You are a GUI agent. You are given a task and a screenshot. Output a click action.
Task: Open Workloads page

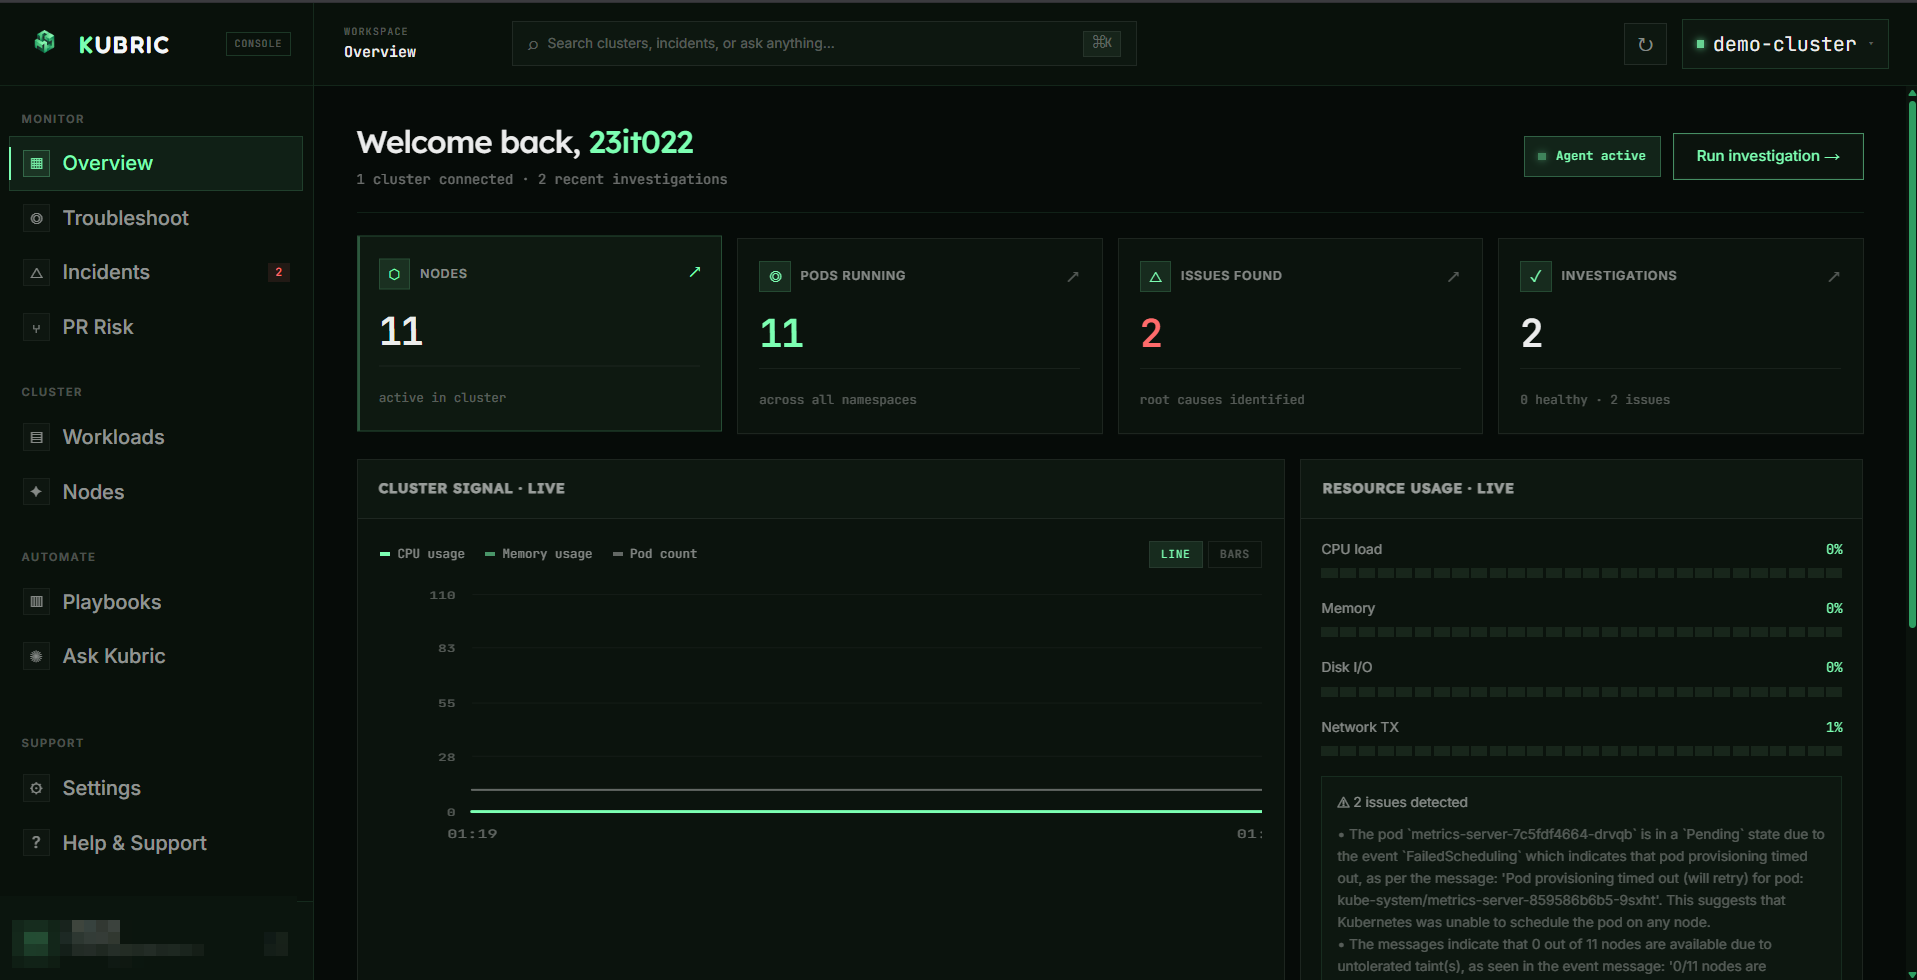tap(156, 437)
